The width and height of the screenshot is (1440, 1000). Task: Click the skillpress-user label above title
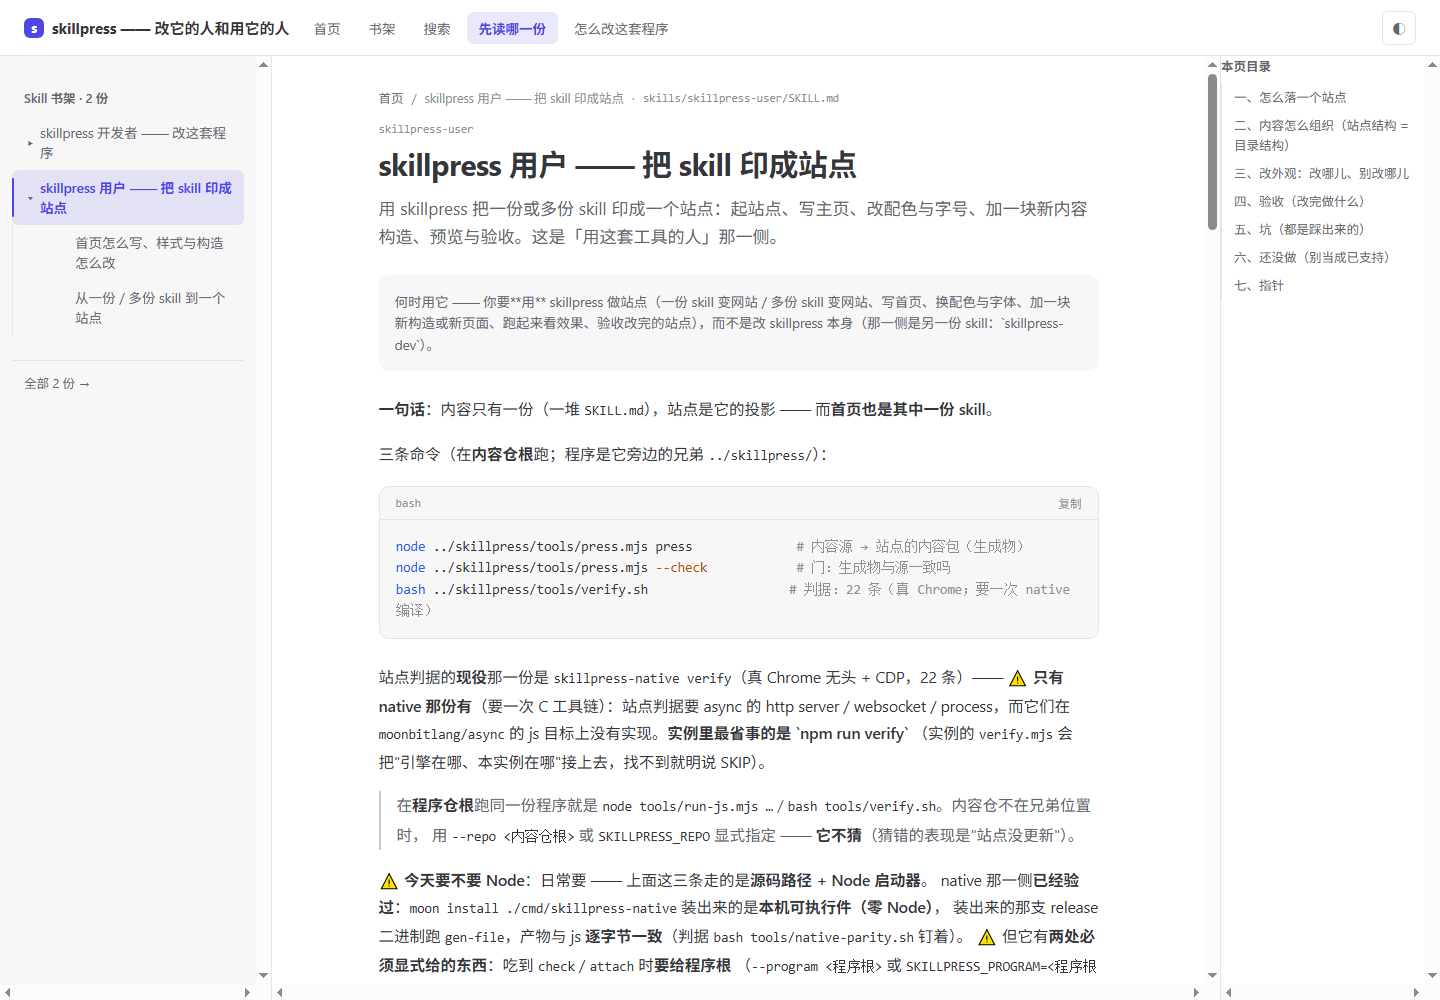point(426,129)
